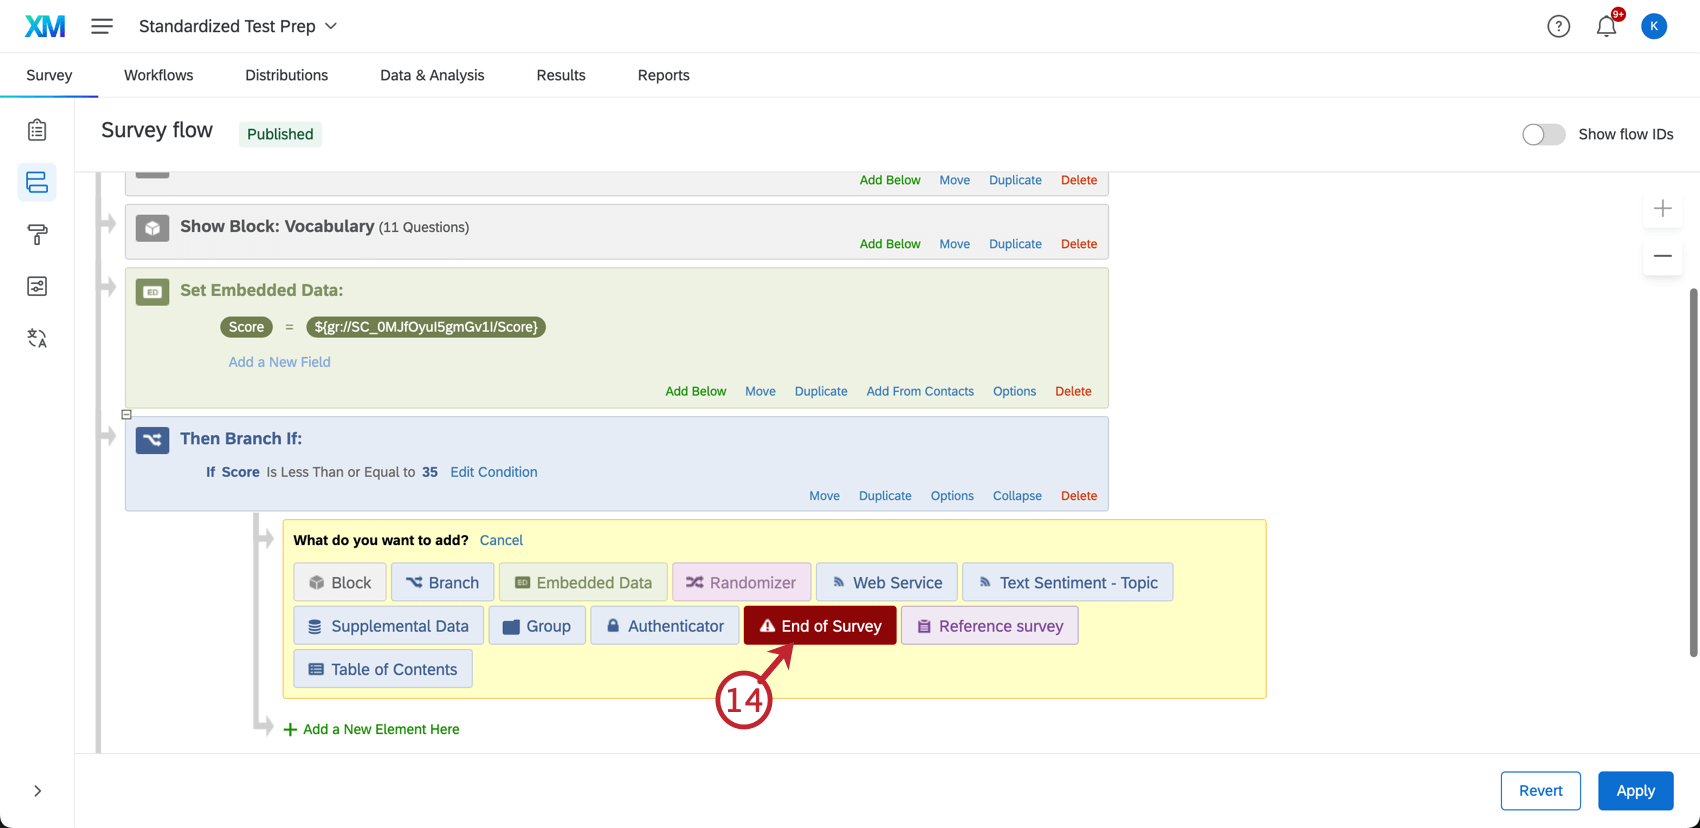Switch to the Data & Analysis tab

[432, 75]
